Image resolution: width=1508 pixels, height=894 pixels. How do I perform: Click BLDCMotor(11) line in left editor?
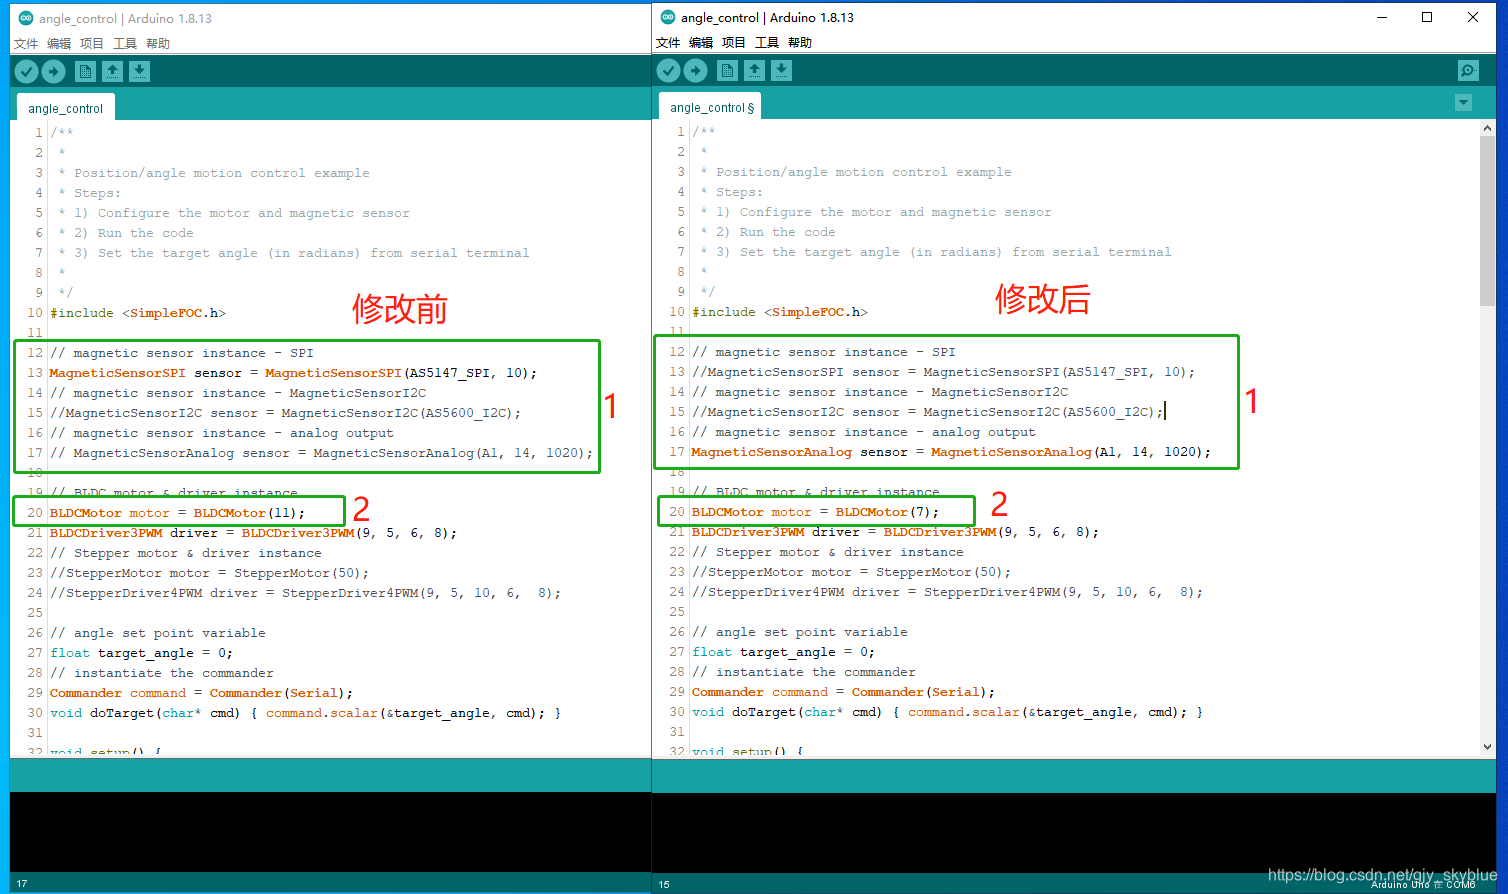(x=177, y=513)
